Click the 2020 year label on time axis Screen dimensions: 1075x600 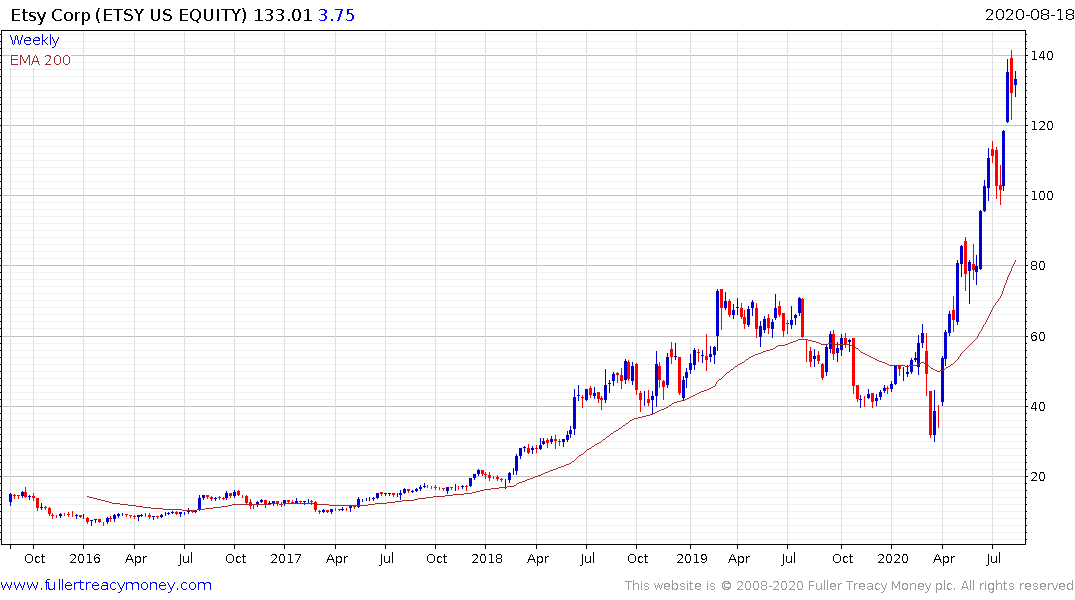tap(893, 558)
